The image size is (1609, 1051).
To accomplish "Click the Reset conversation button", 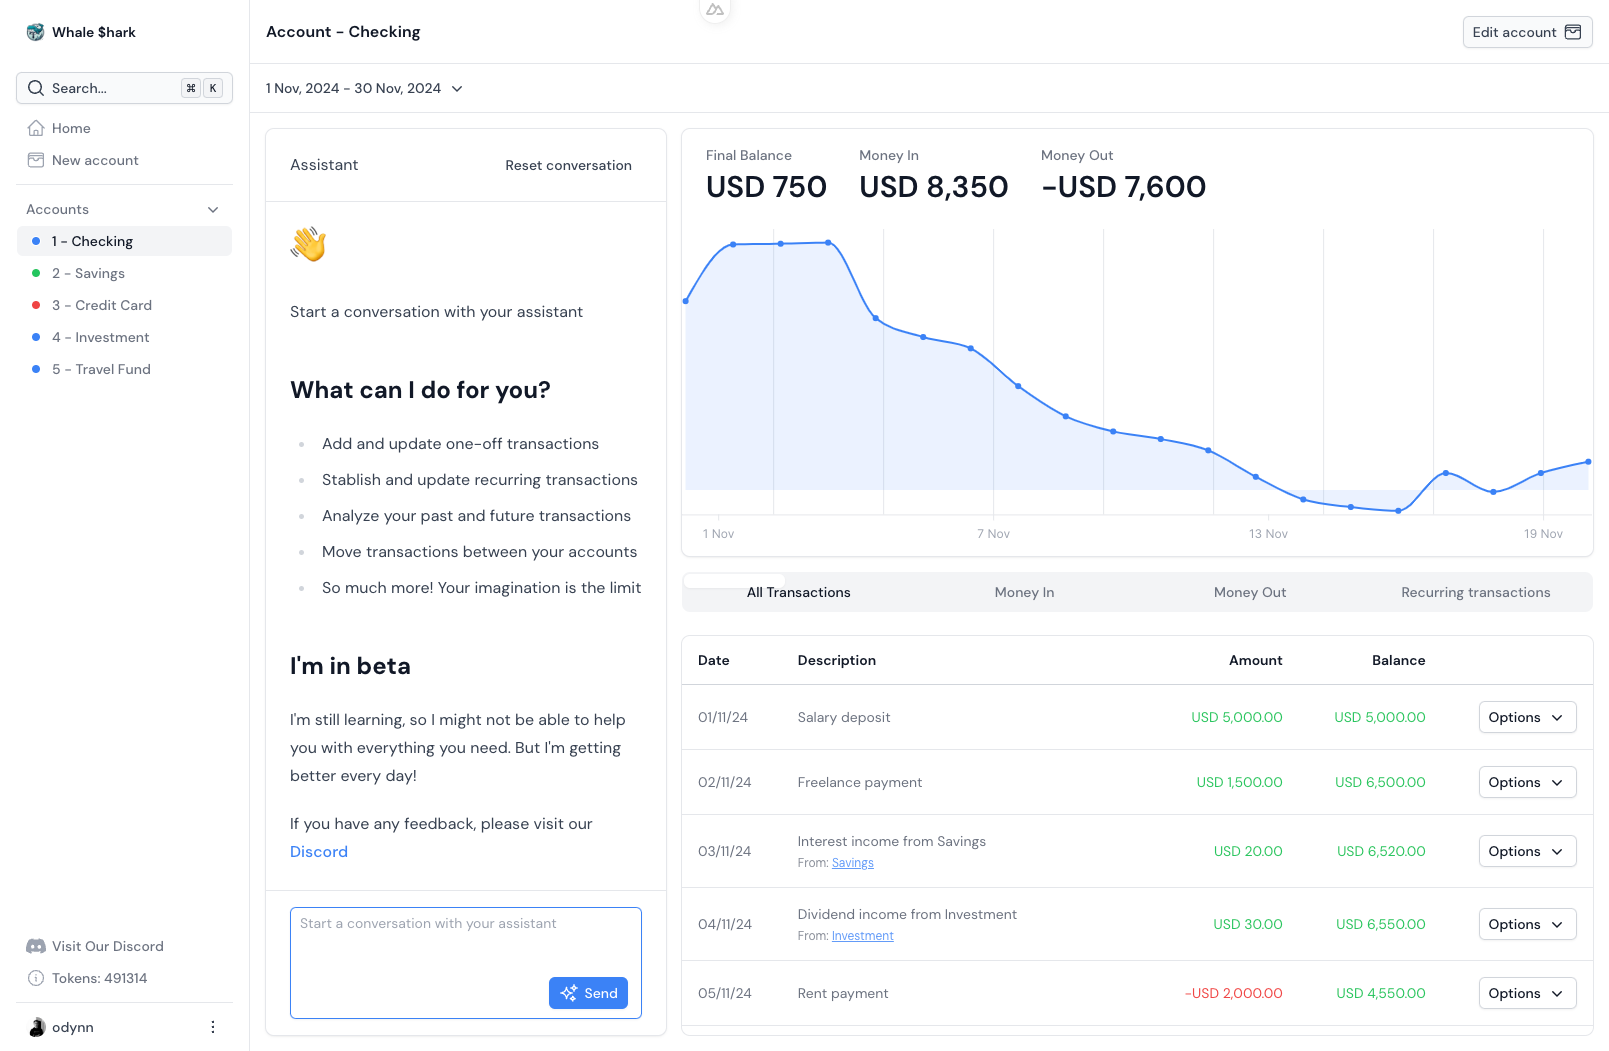I will (568, 165).
